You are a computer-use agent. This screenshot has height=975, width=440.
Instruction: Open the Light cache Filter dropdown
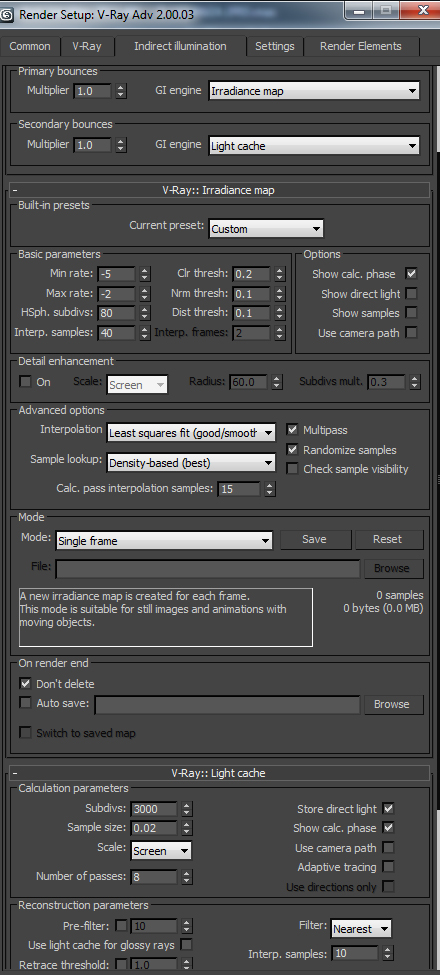coord(361,929)
